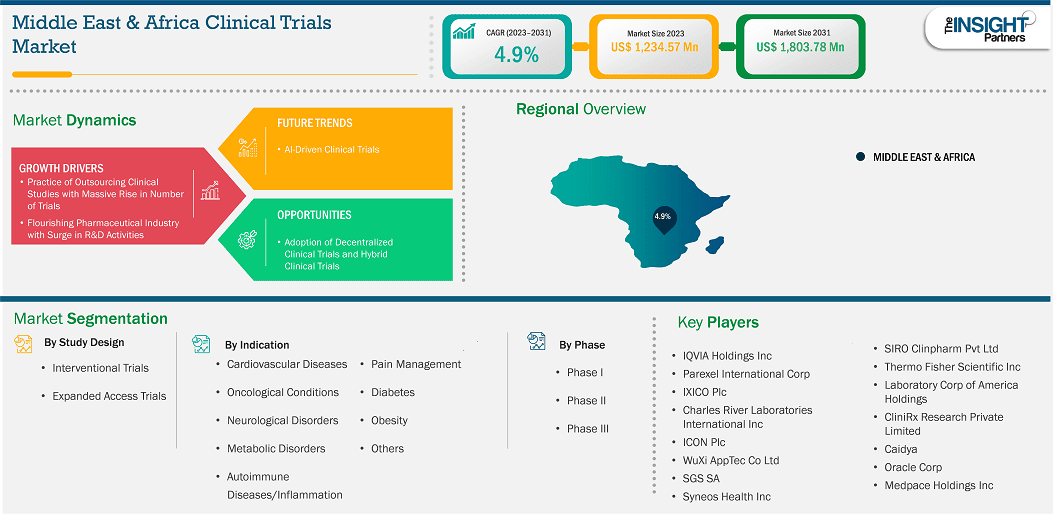1053x524 pixels.
Task: Click the Opportunities gear icon
Action: point(248,240)
